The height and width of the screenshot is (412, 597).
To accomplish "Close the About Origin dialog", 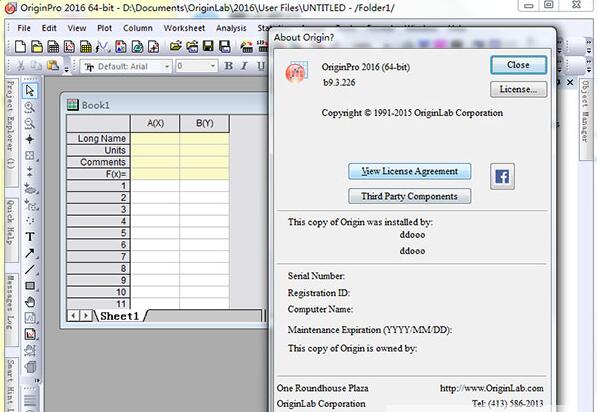I will click(518, 65).
